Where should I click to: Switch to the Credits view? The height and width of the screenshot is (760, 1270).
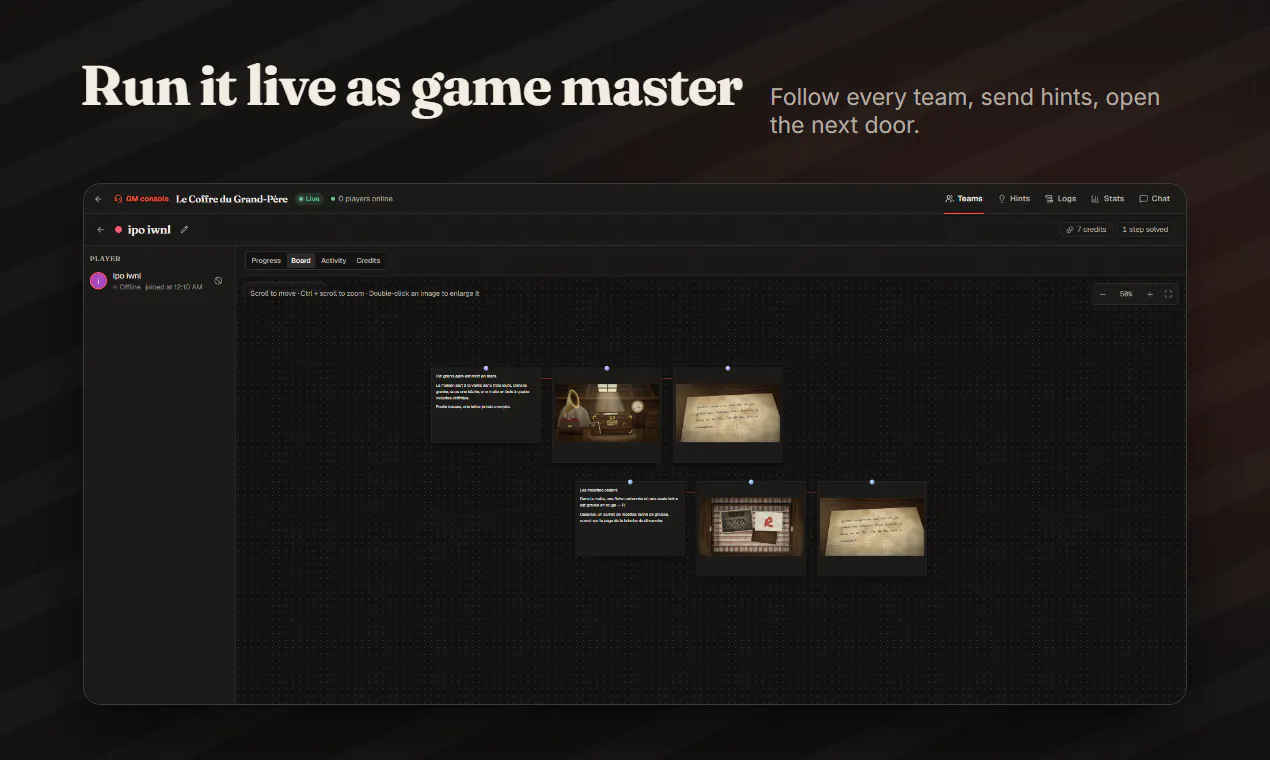click(369, 261)
